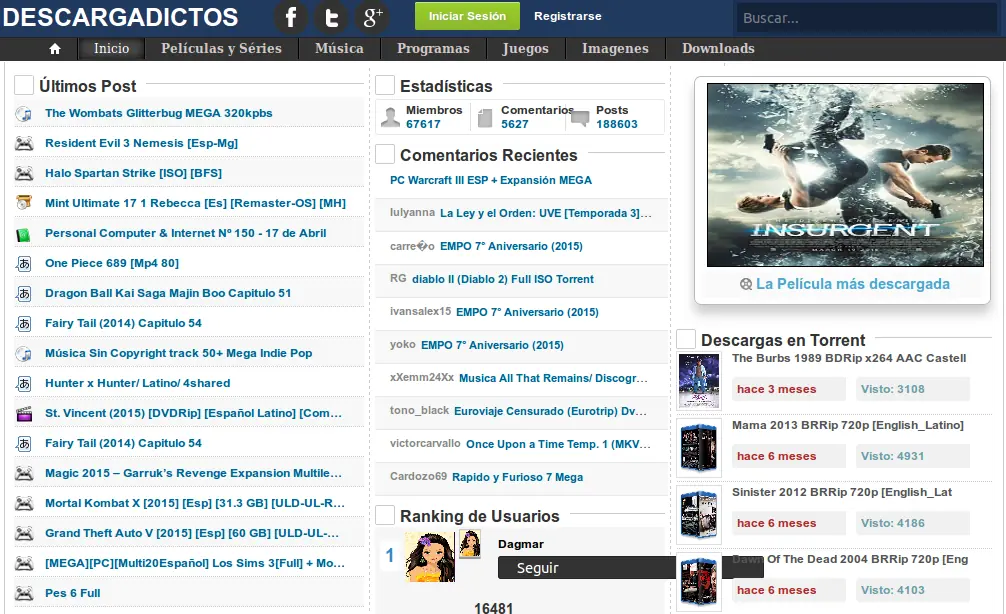This screenshot has width=1006, height=614.
Task: Open Once Upon a Time Temp. 1 link
Action: (558, 444)
